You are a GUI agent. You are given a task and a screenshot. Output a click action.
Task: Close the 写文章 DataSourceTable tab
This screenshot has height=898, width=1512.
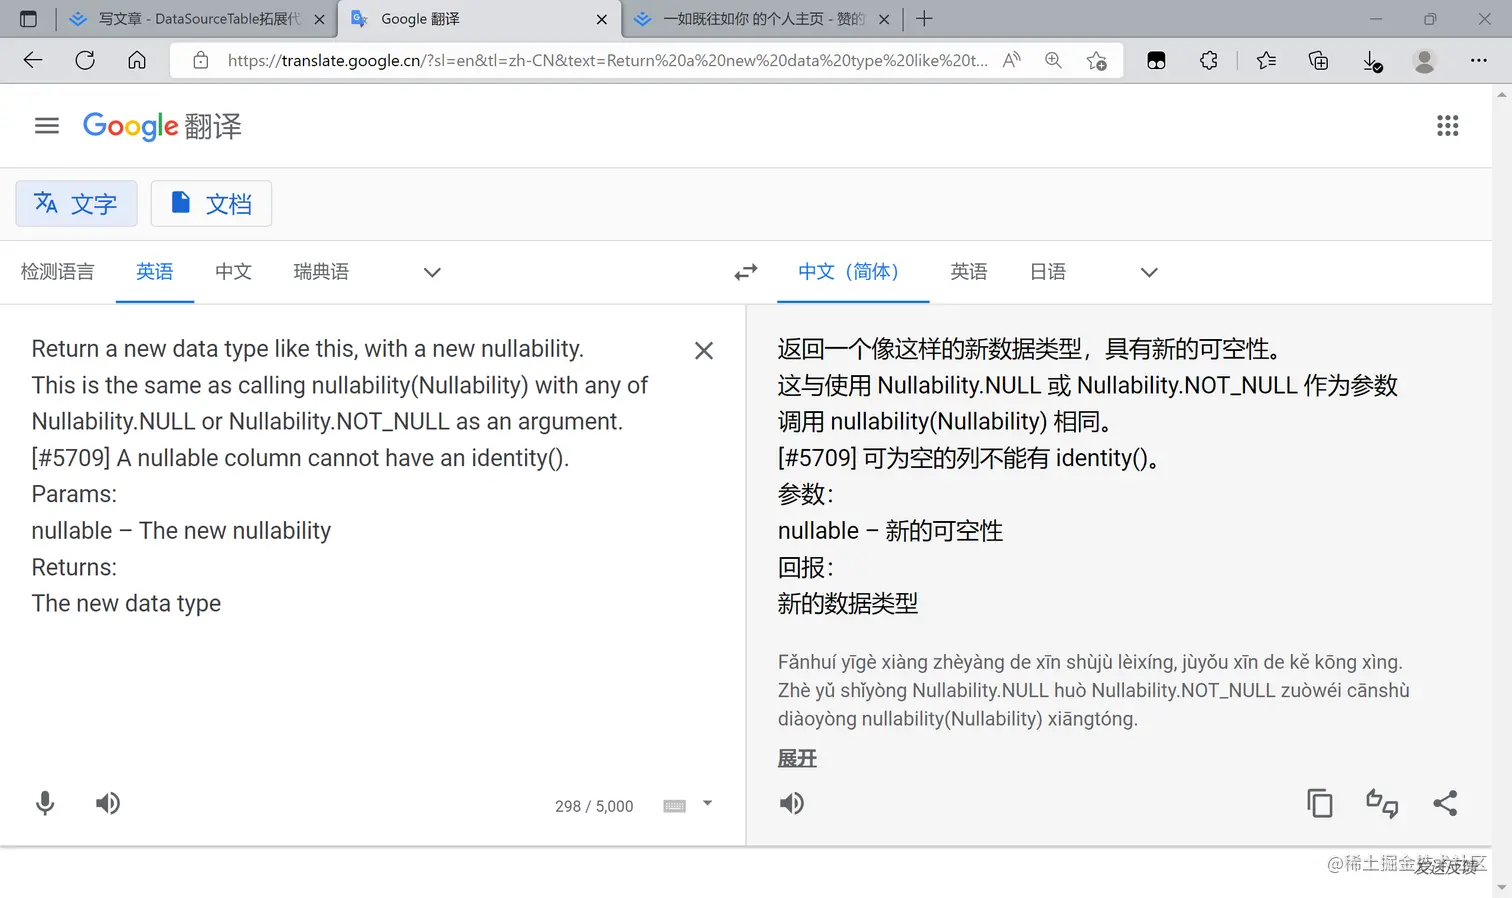tap(320, 19)
